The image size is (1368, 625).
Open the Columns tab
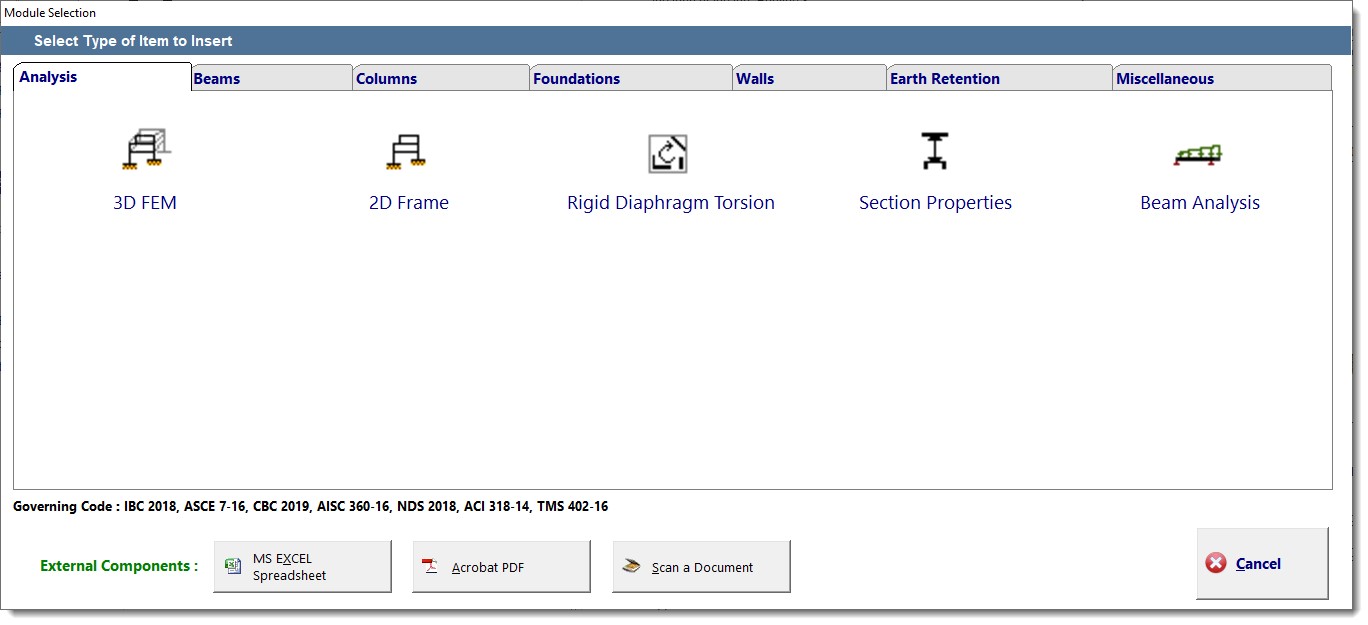(387, 78)
